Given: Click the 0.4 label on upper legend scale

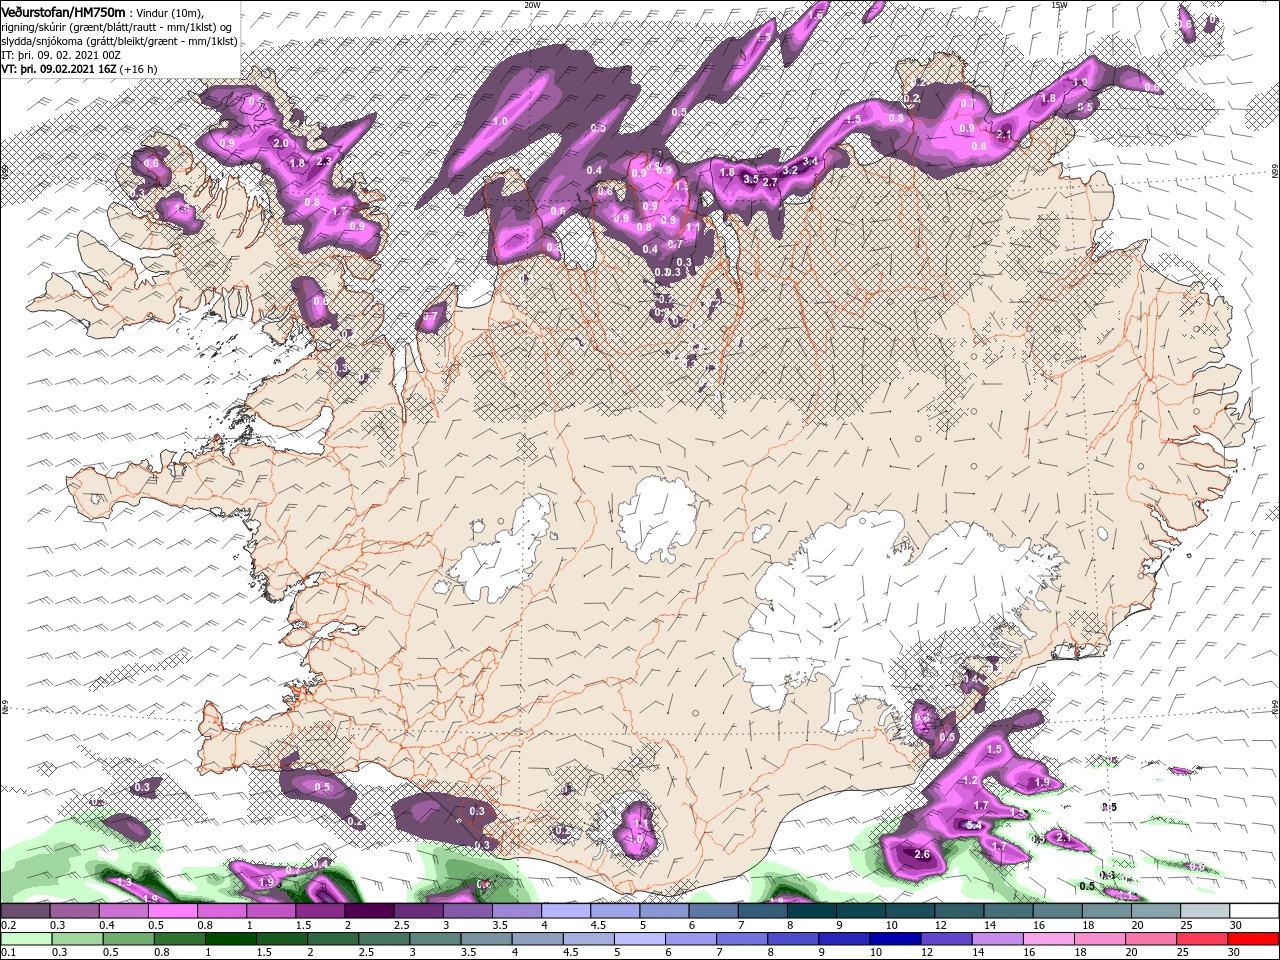Looking at the screenshot, I should click(106, 925).
